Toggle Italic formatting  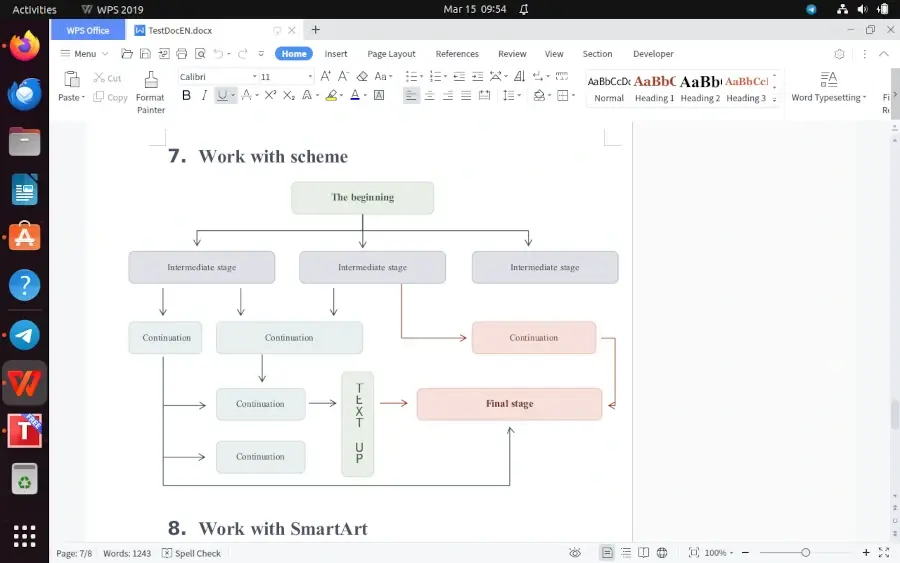[x=204, y=96]
